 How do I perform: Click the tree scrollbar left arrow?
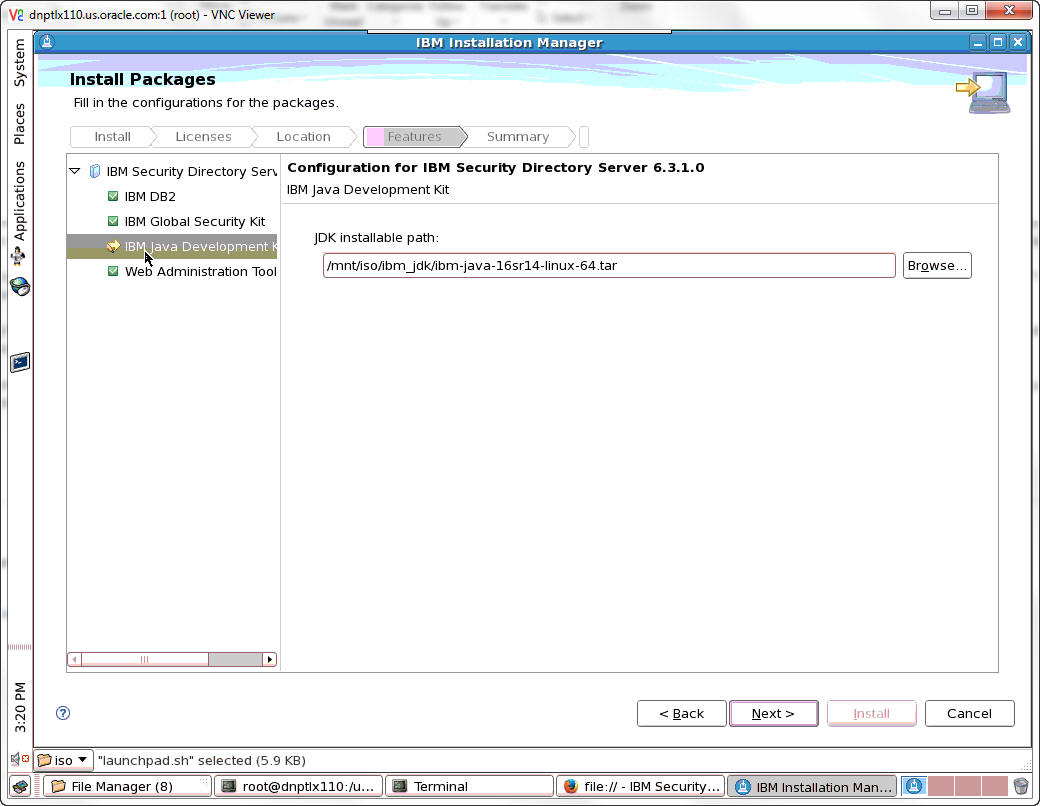[74, 659]
